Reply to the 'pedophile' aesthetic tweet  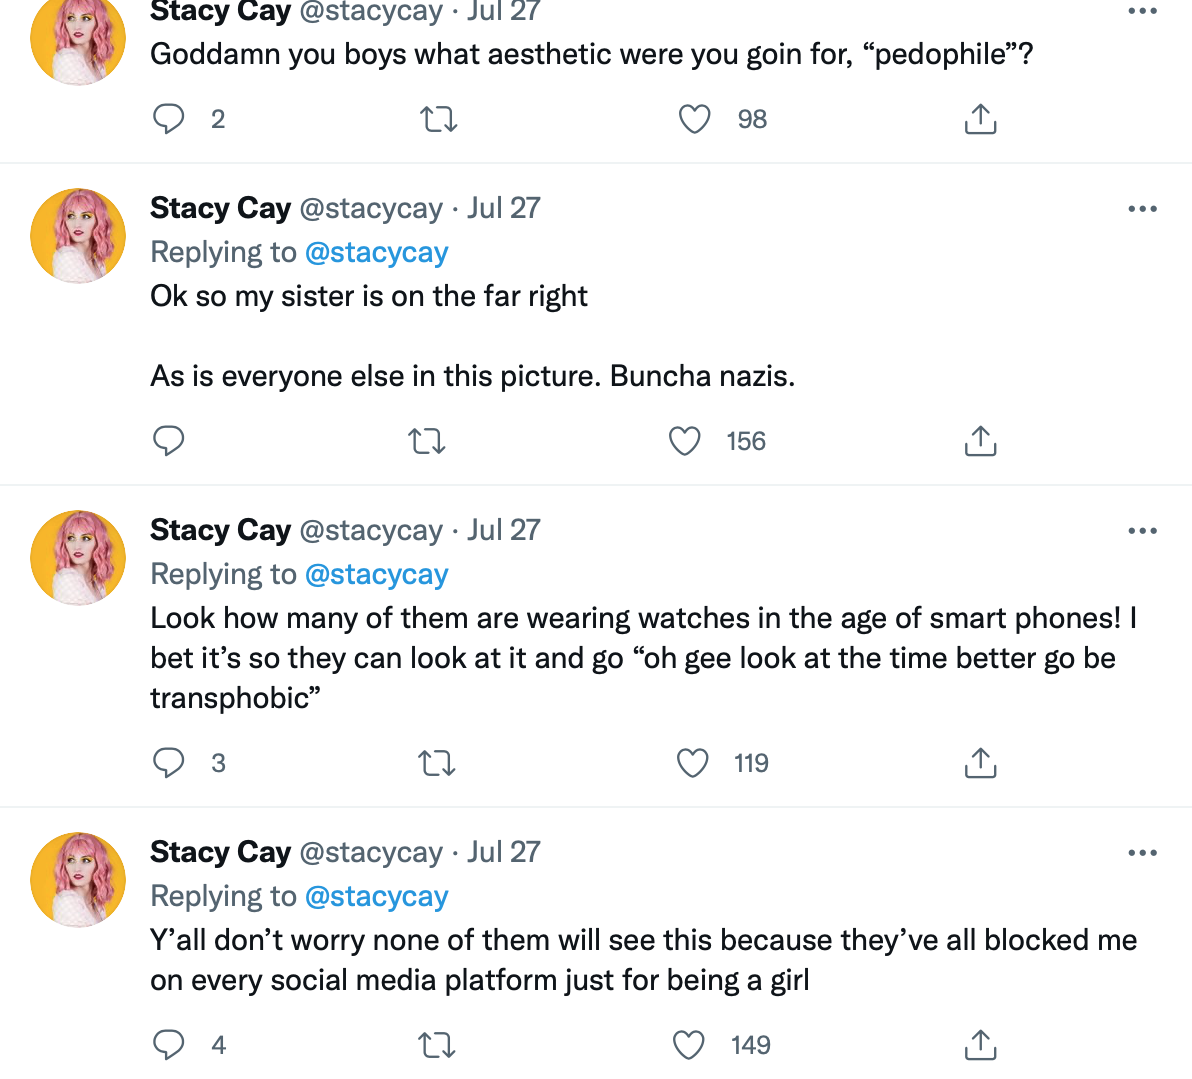169,119
